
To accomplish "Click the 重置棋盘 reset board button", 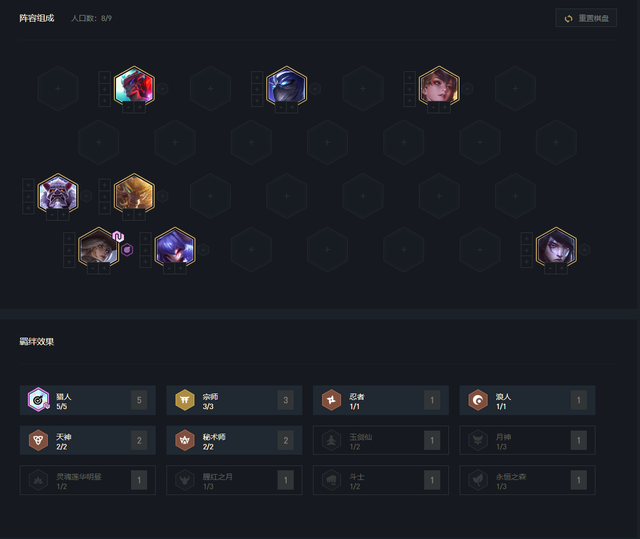I will pyautogui.click(x=586, y=18).
